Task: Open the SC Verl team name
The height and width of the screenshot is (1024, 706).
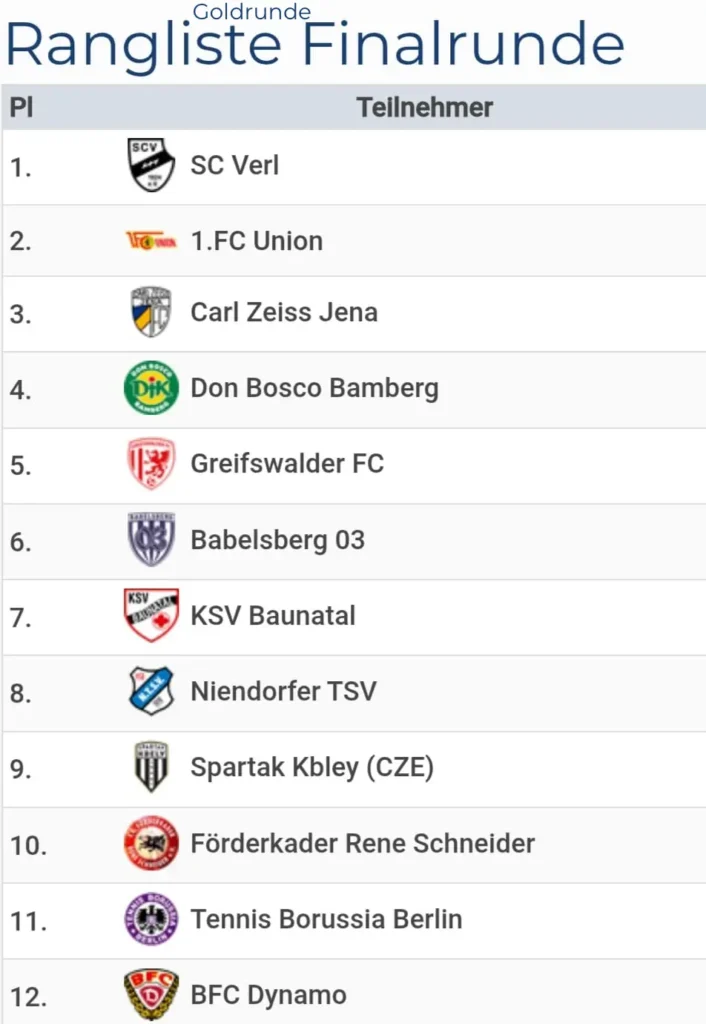Action: (234, 165)
